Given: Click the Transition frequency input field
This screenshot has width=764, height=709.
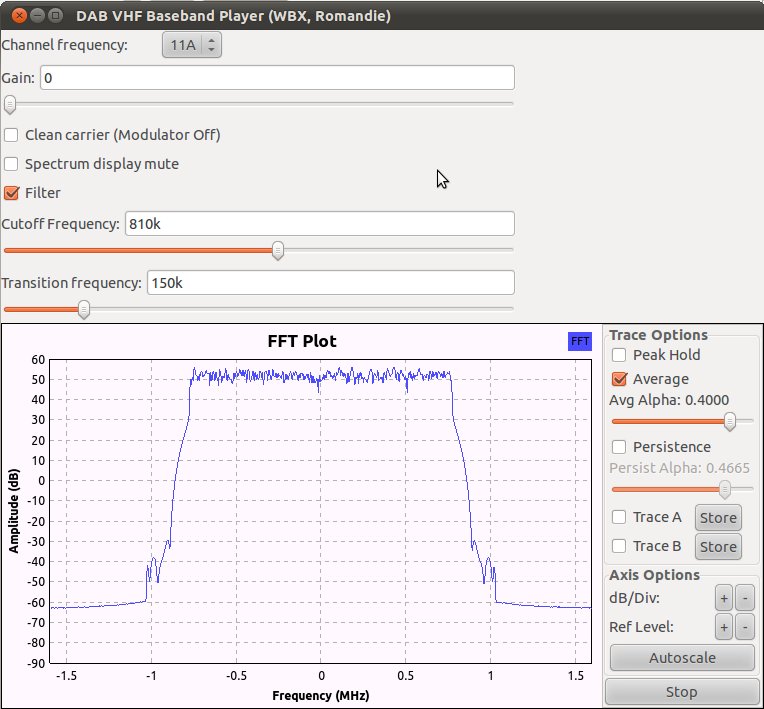Looking at the screenshot, I should [x=331, y=283].
